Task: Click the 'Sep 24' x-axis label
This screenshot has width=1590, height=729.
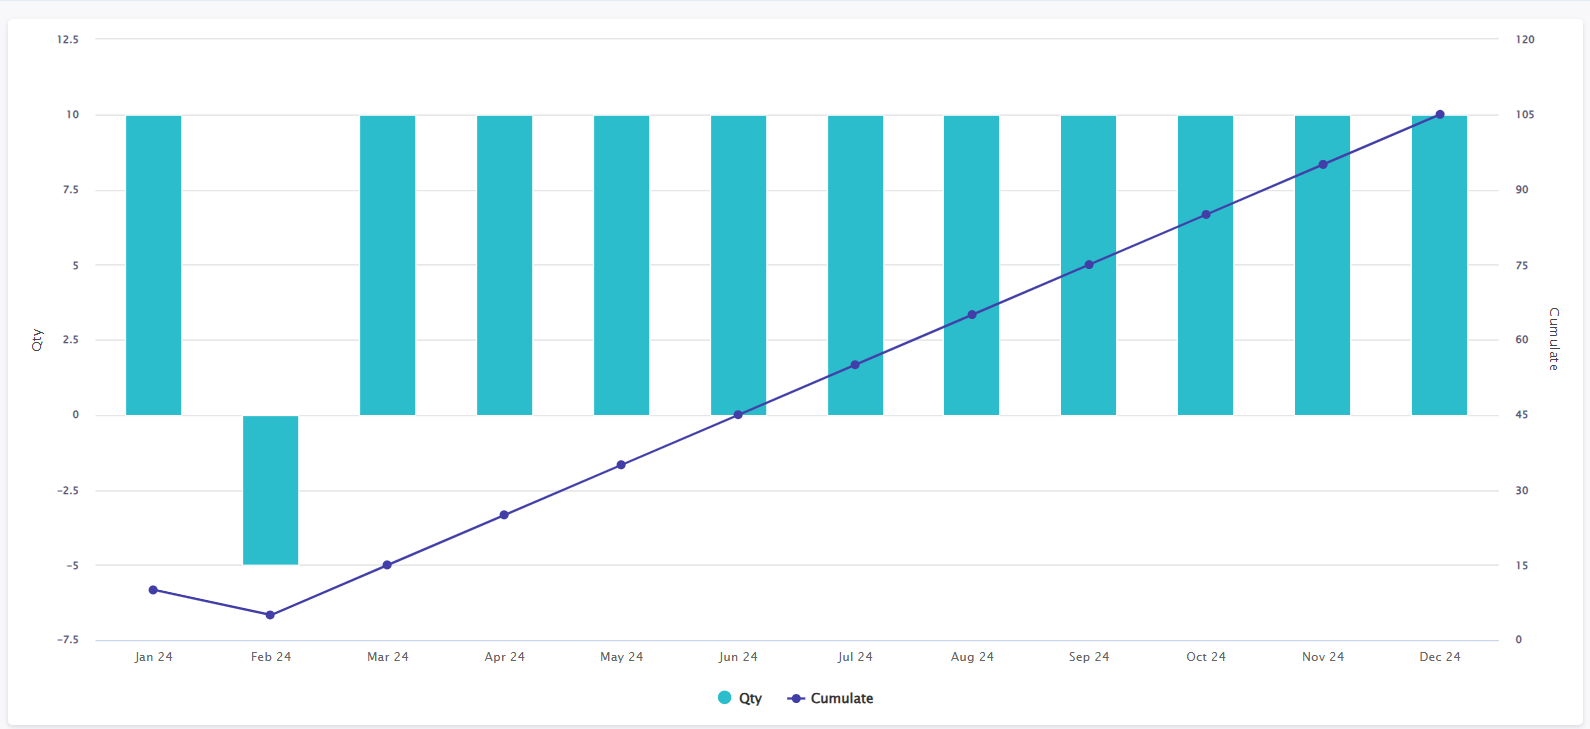Action: tap(1089, 657)
